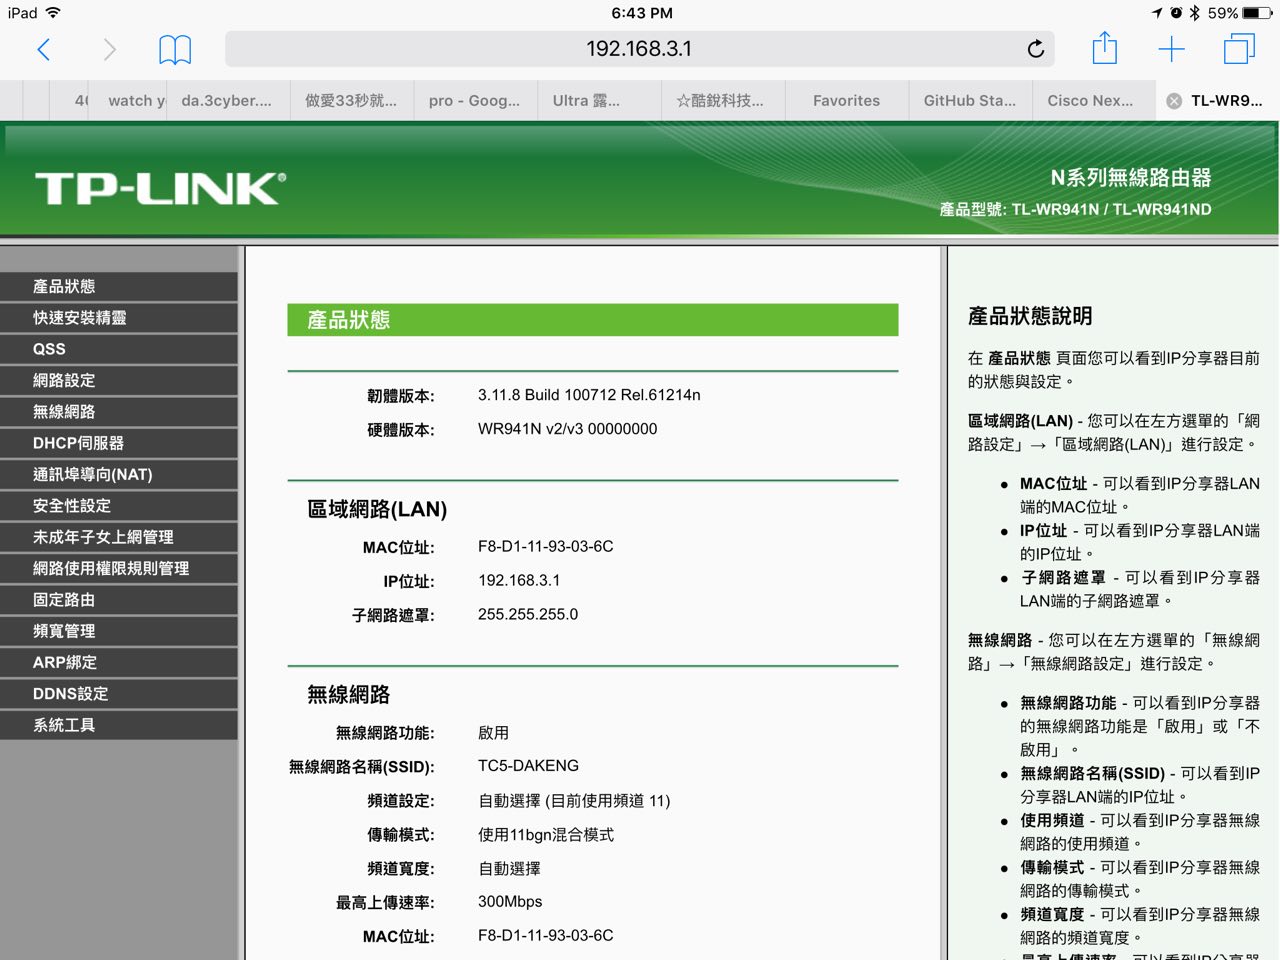Image resolution: width=1280 pixels, height=960 pixels.
Task: Add a new tab with plus icon
Action: coord(1171,49)
